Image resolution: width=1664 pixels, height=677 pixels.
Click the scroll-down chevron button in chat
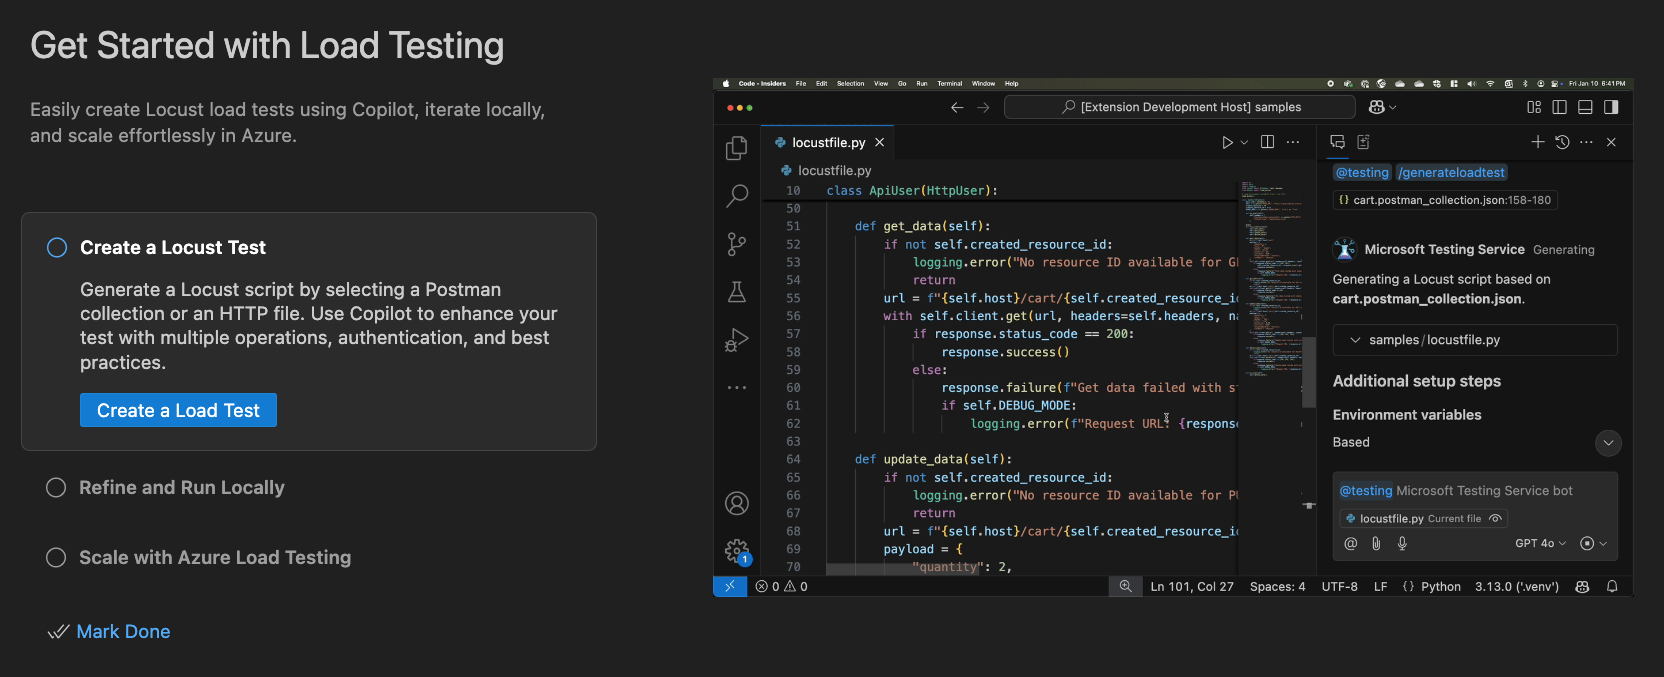pos(1608,442)
